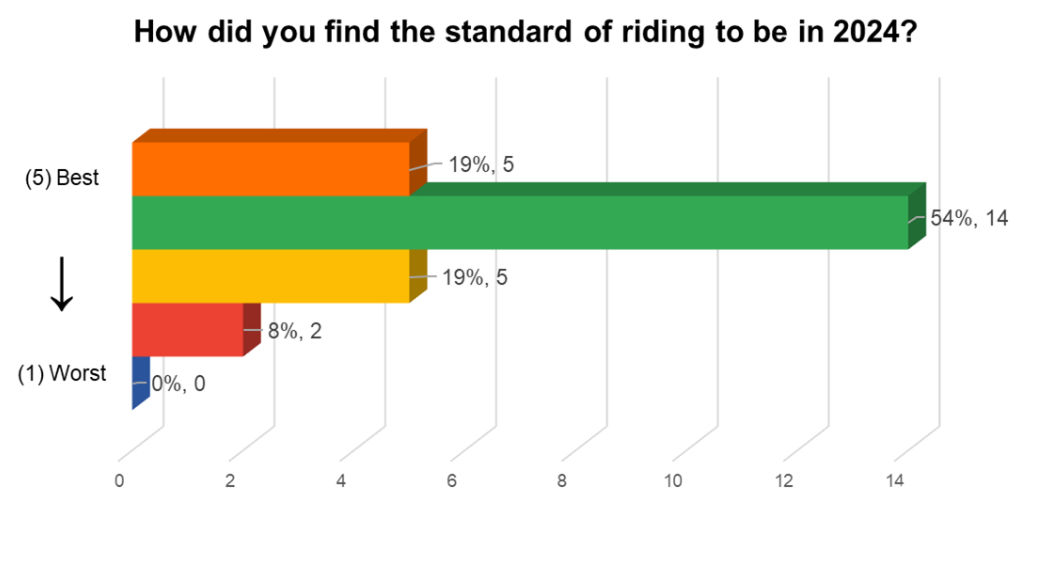
Task: Click the yellow 19% bar
Action: tap(279, 276)
